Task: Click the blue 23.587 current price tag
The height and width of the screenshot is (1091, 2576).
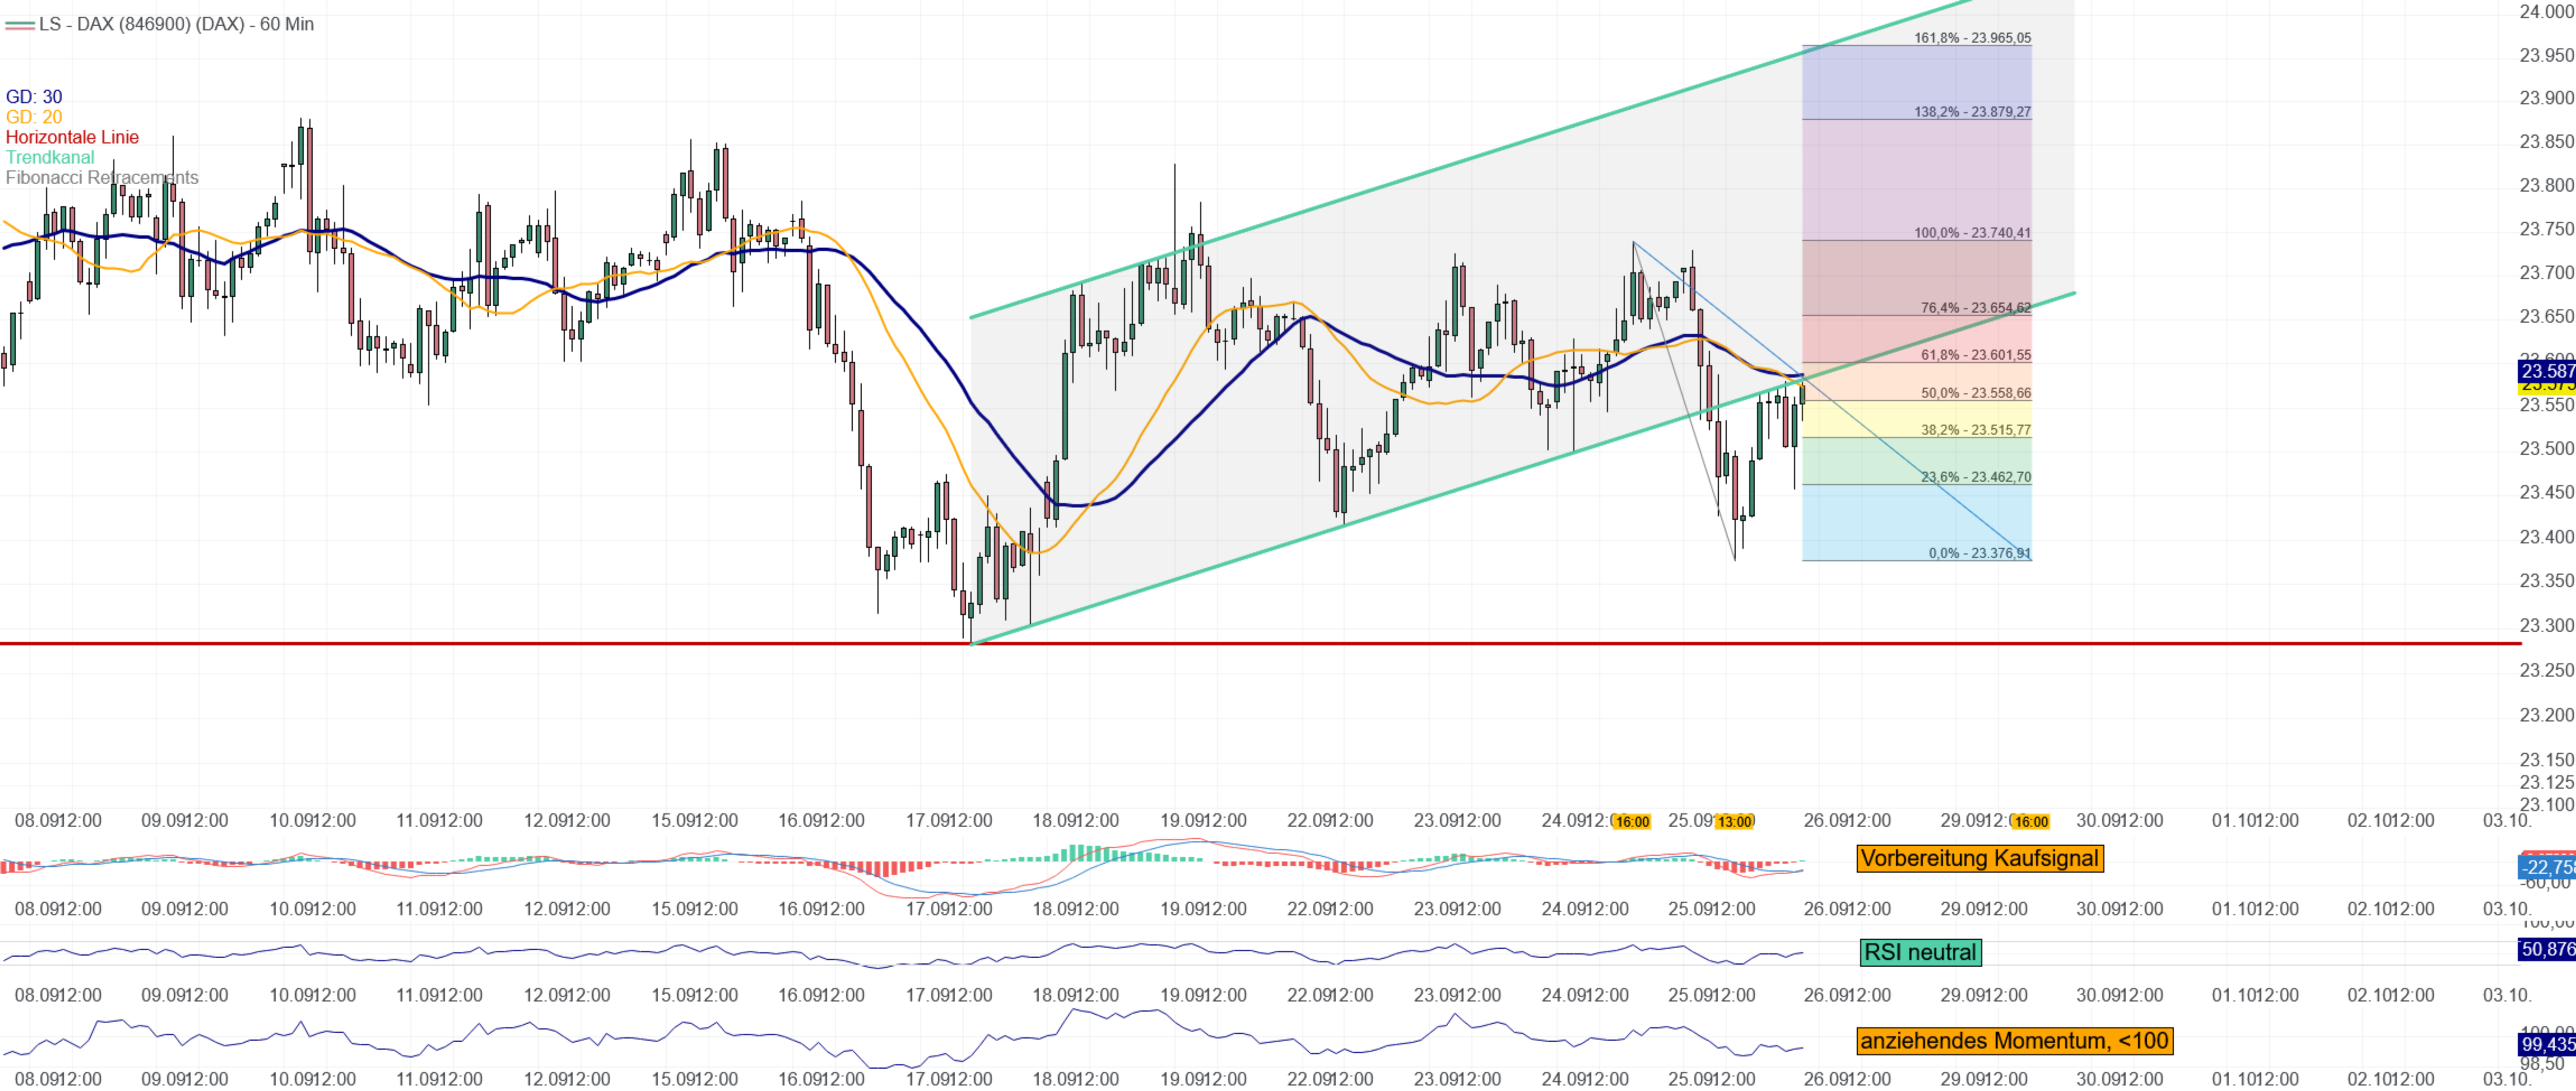Action: click(x=2546, y=372)
